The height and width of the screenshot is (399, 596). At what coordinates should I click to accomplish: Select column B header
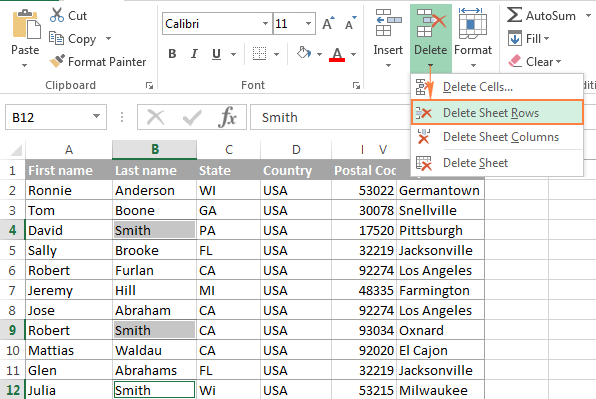(155, 150)
